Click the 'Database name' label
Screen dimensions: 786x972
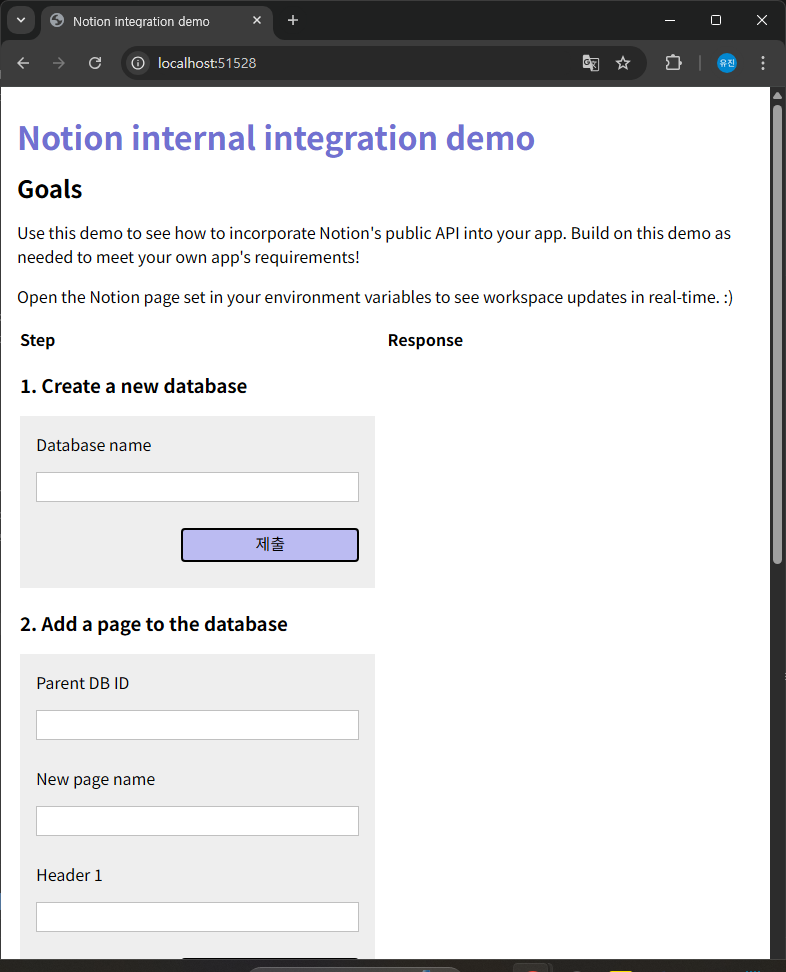(94, 446)
